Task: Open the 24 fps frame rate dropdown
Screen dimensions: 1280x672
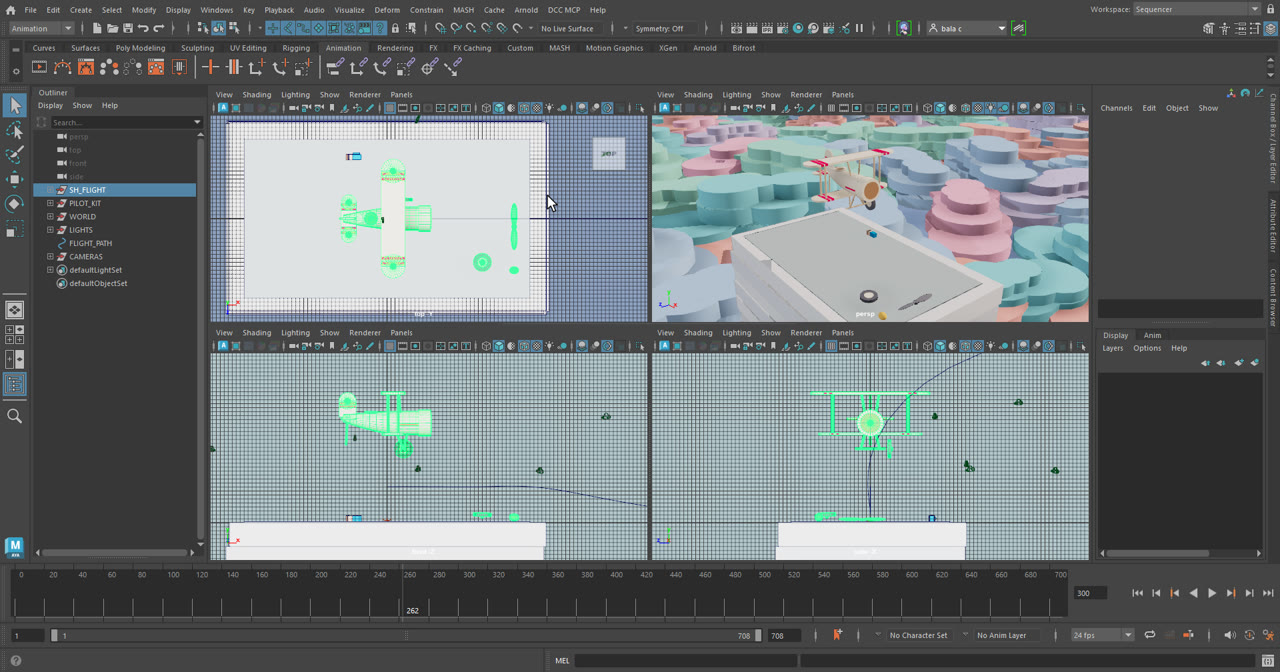Action: (x=1102, y=635)
